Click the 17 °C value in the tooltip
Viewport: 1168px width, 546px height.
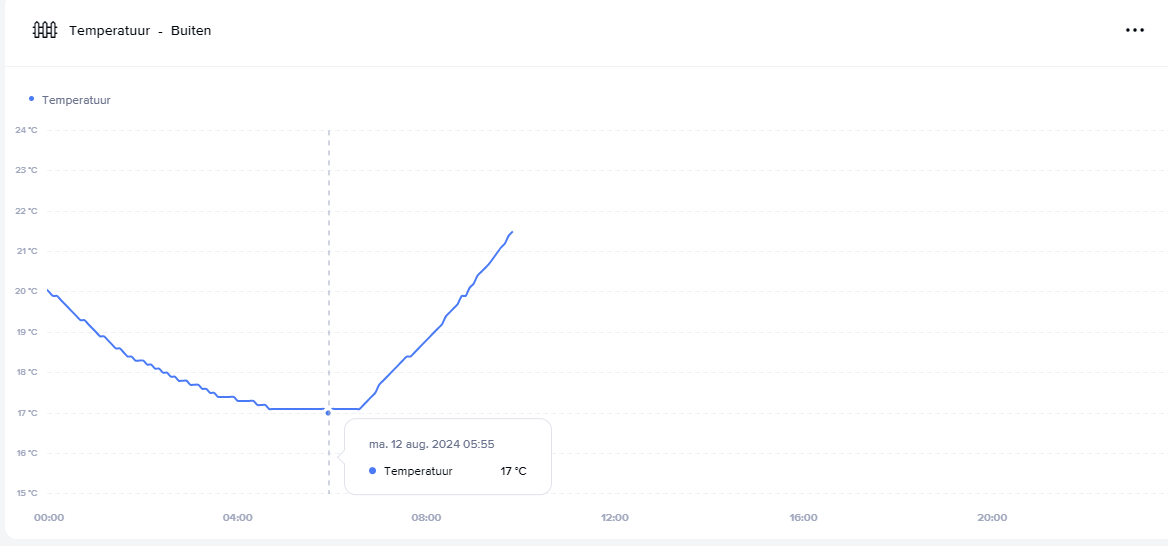point(513,471)
